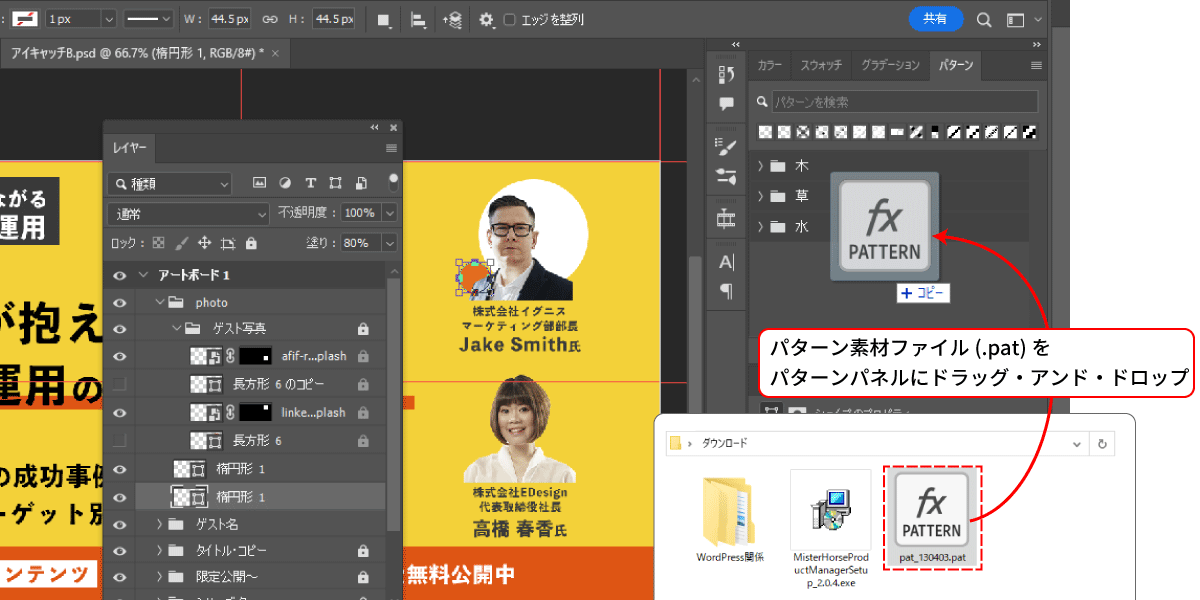Switch to the カラー tab
Viewport: 1200px width, 600px height.
tap(770, 65)
